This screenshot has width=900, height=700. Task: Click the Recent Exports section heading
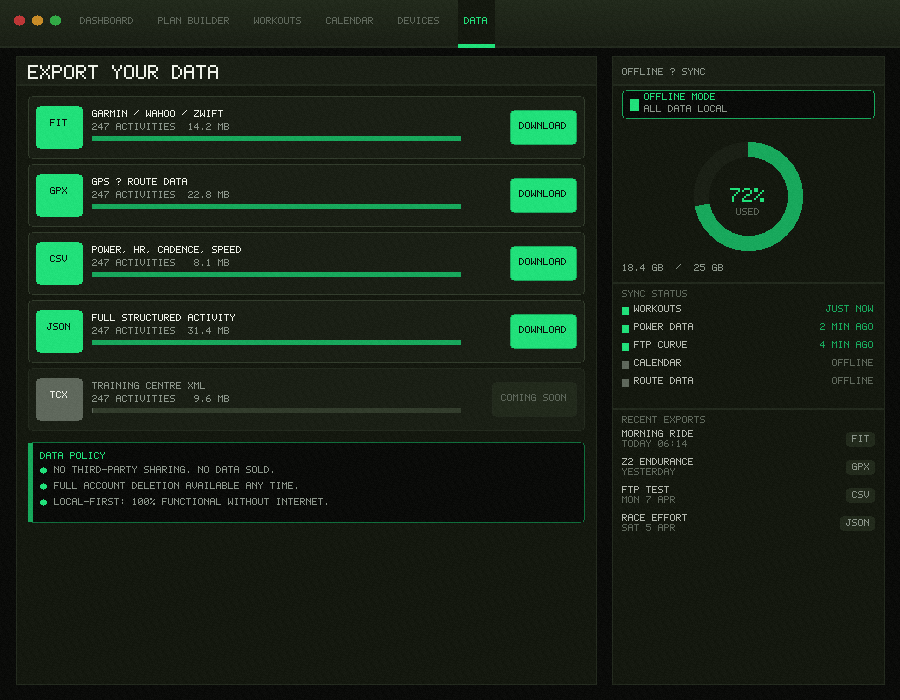click(x=663, y=420)
